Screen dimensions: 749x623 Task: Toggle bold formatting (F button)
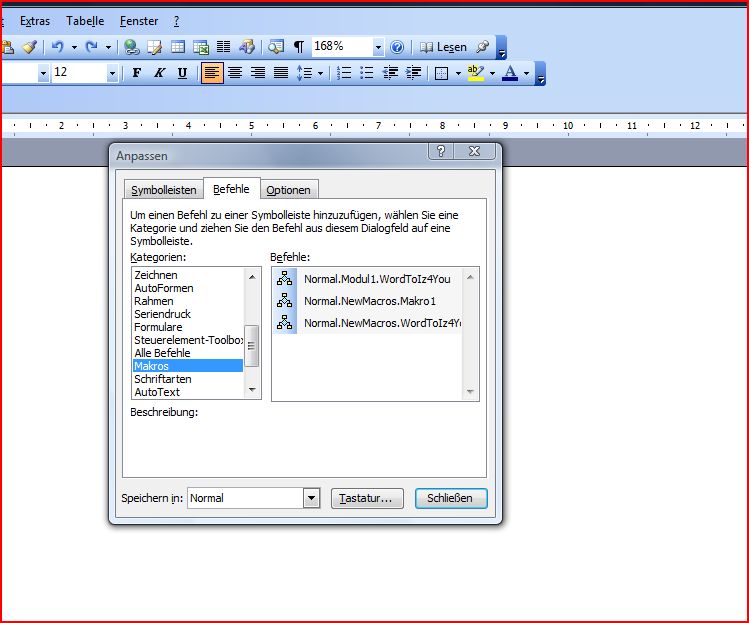(x=137, y=73)
